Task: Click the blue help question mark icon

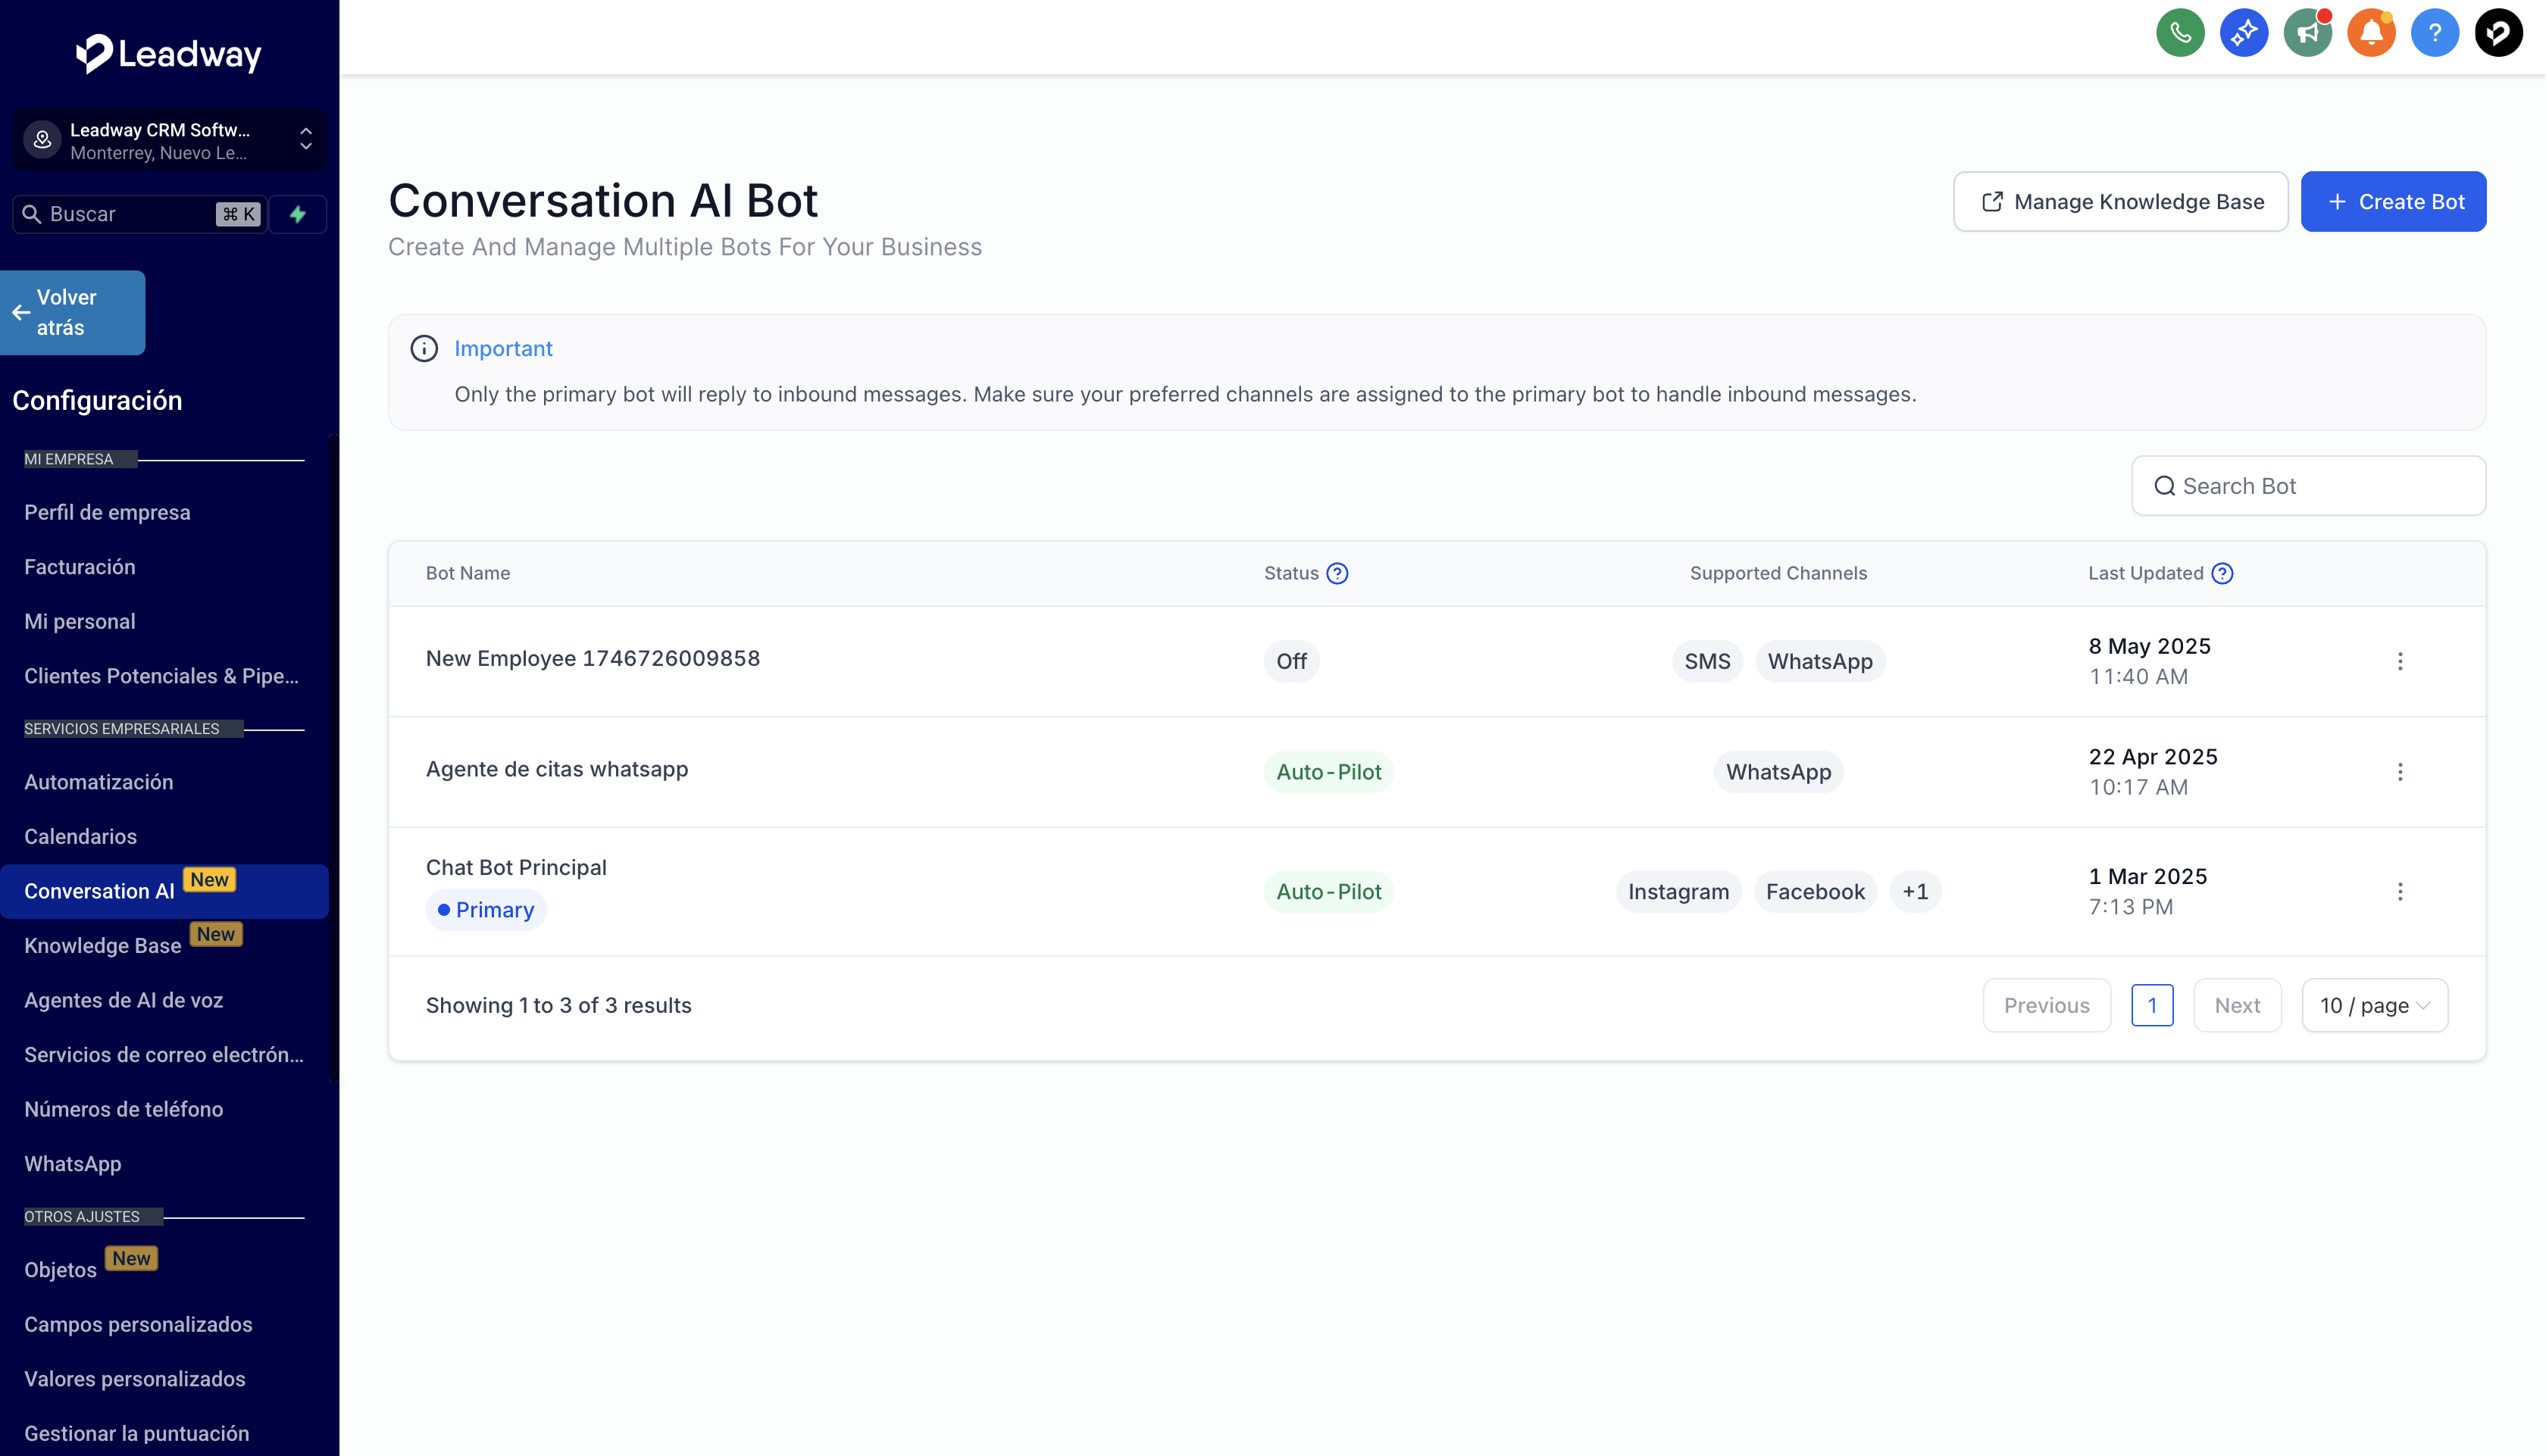Action: click(2434, 33)
